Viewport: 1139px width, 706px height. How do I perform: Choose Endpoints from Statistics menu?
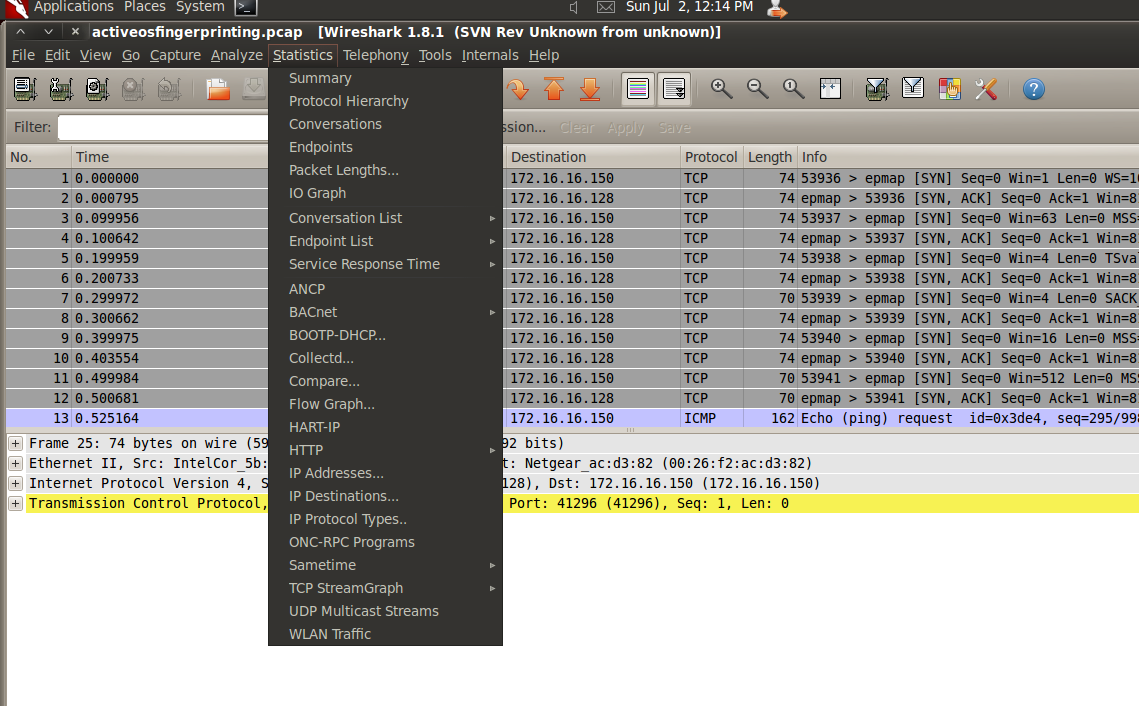(385, 147)
